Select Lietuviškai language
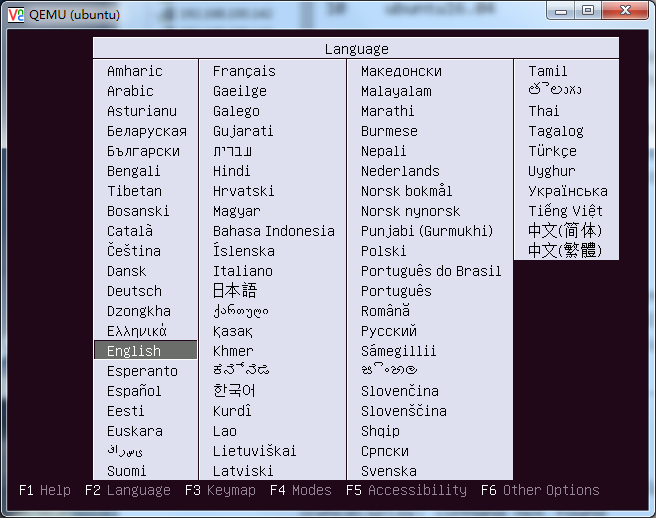 pos(254,451)
